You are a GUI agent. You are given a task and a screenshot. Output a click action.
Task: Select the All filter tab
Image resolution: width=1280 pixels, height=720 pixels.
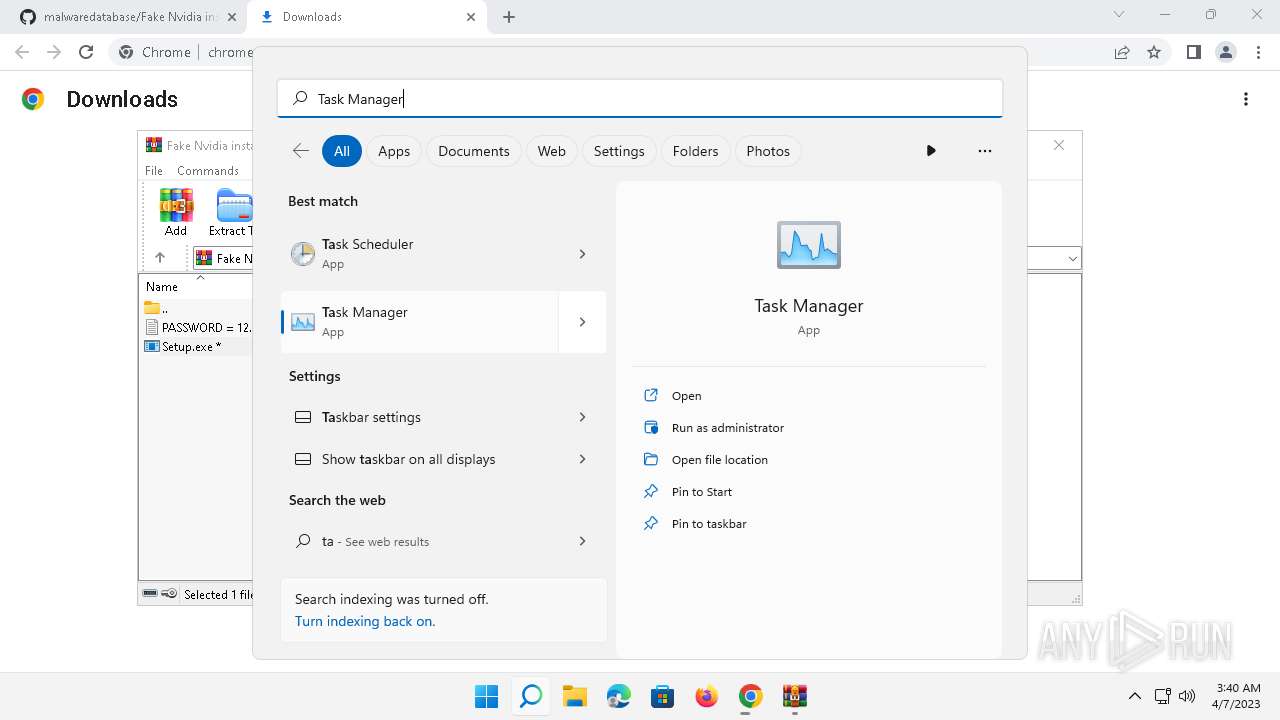tap(342, 151)
